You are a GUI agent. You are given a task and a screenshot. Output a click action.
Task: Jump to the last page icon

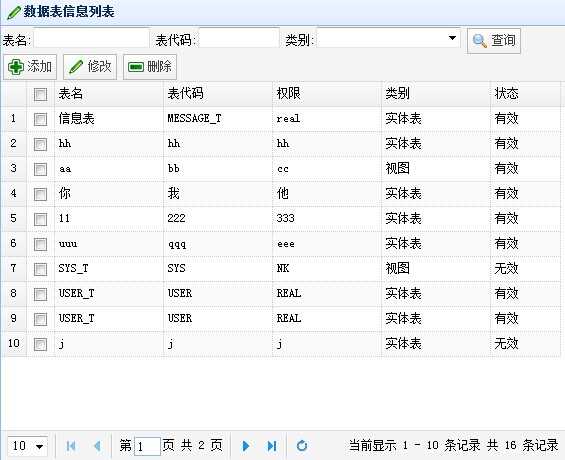point(272,446)
